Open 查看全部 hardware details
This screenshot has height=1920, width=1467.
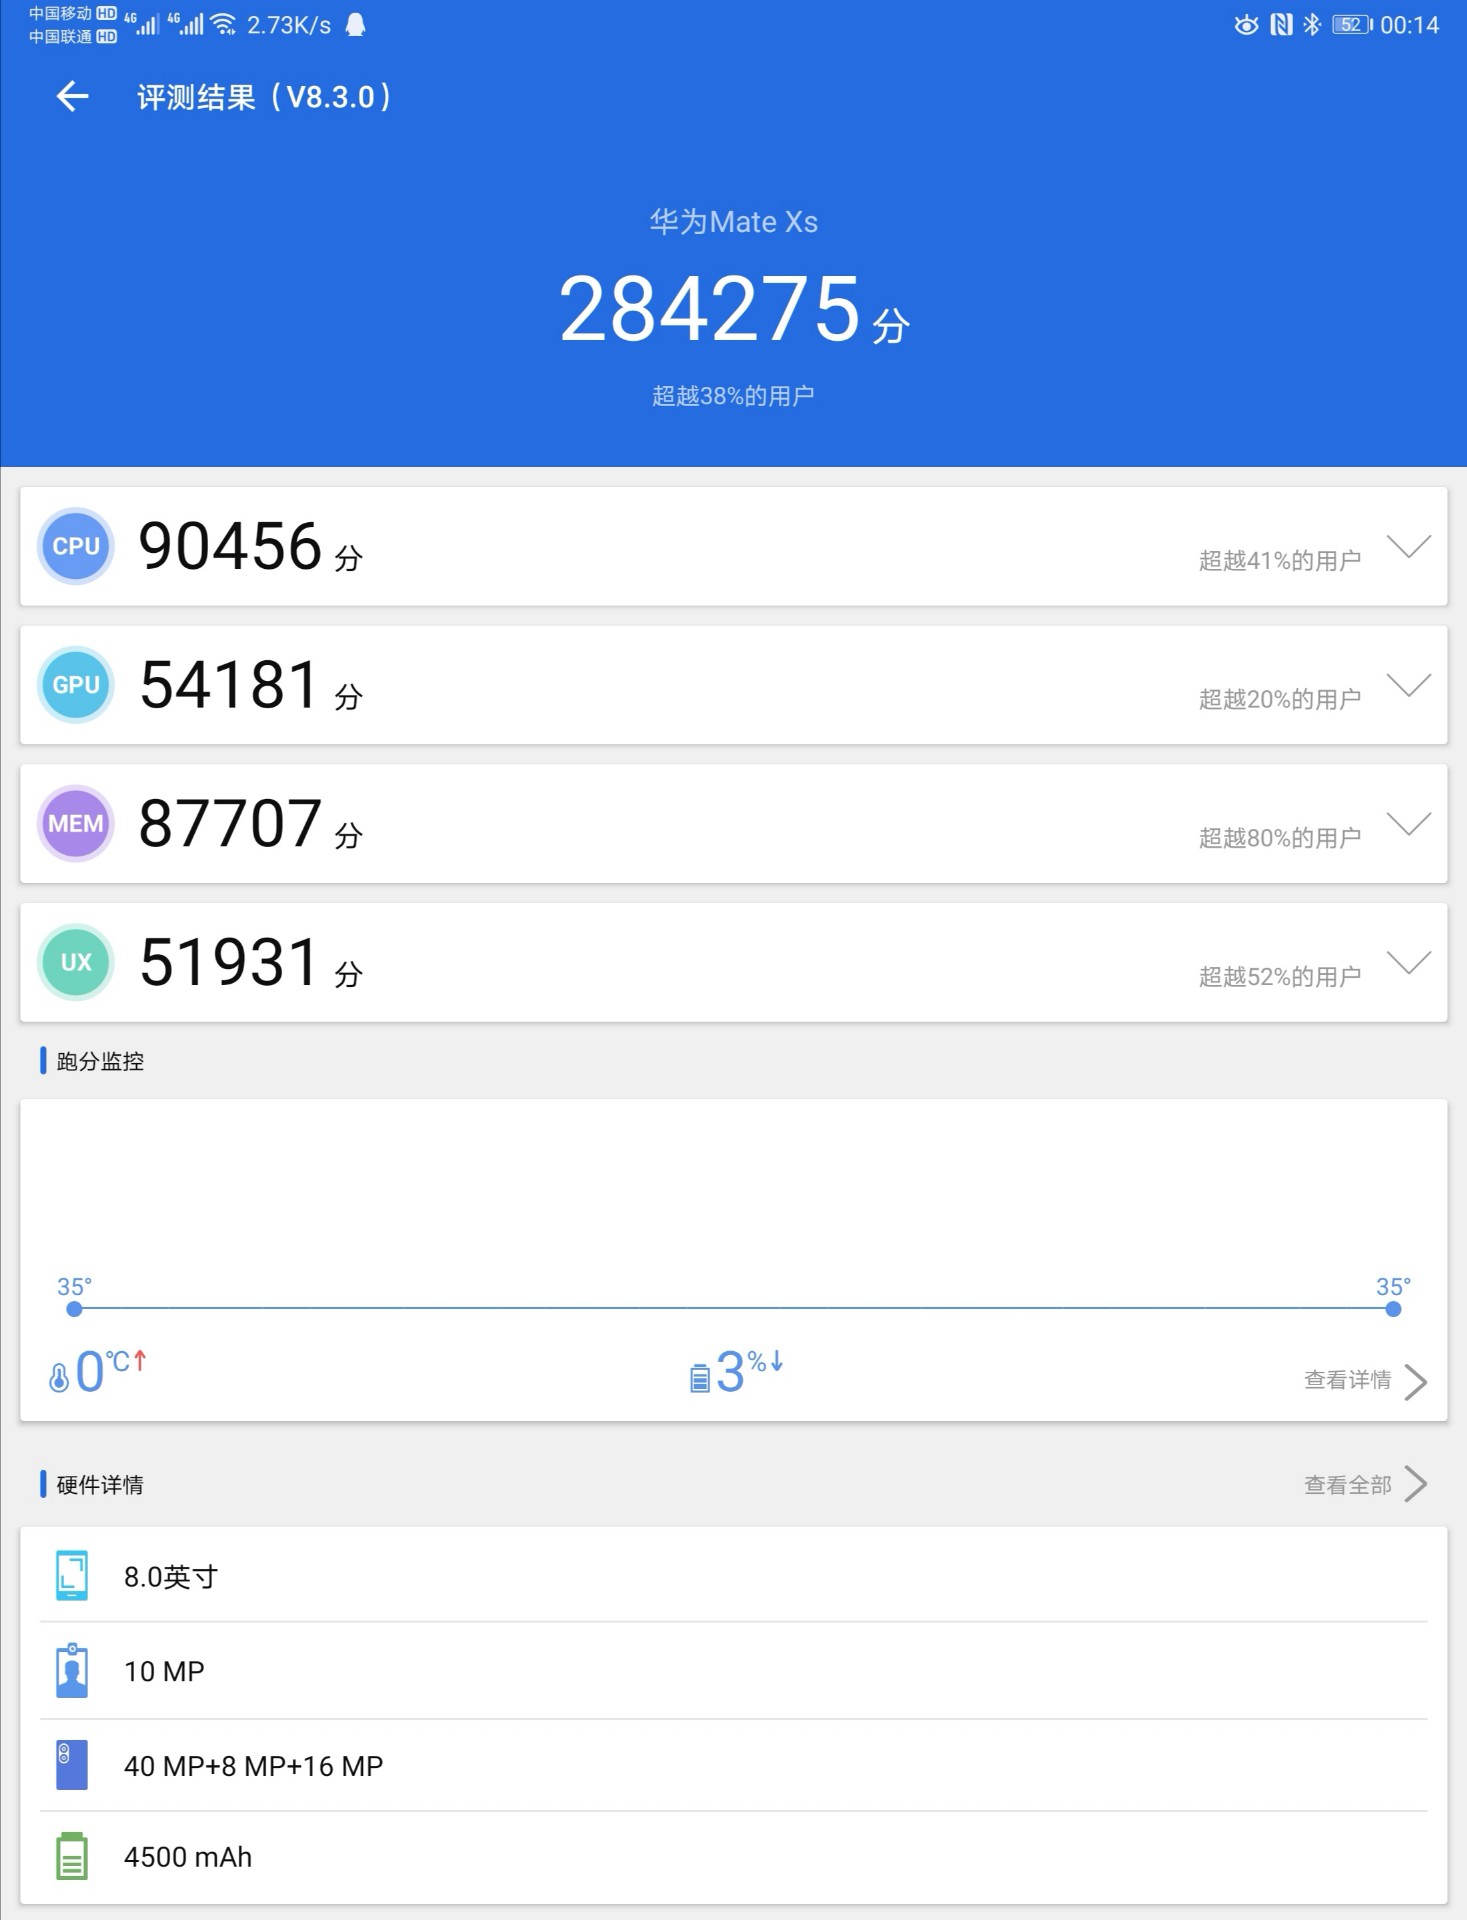[1364, 1485]
